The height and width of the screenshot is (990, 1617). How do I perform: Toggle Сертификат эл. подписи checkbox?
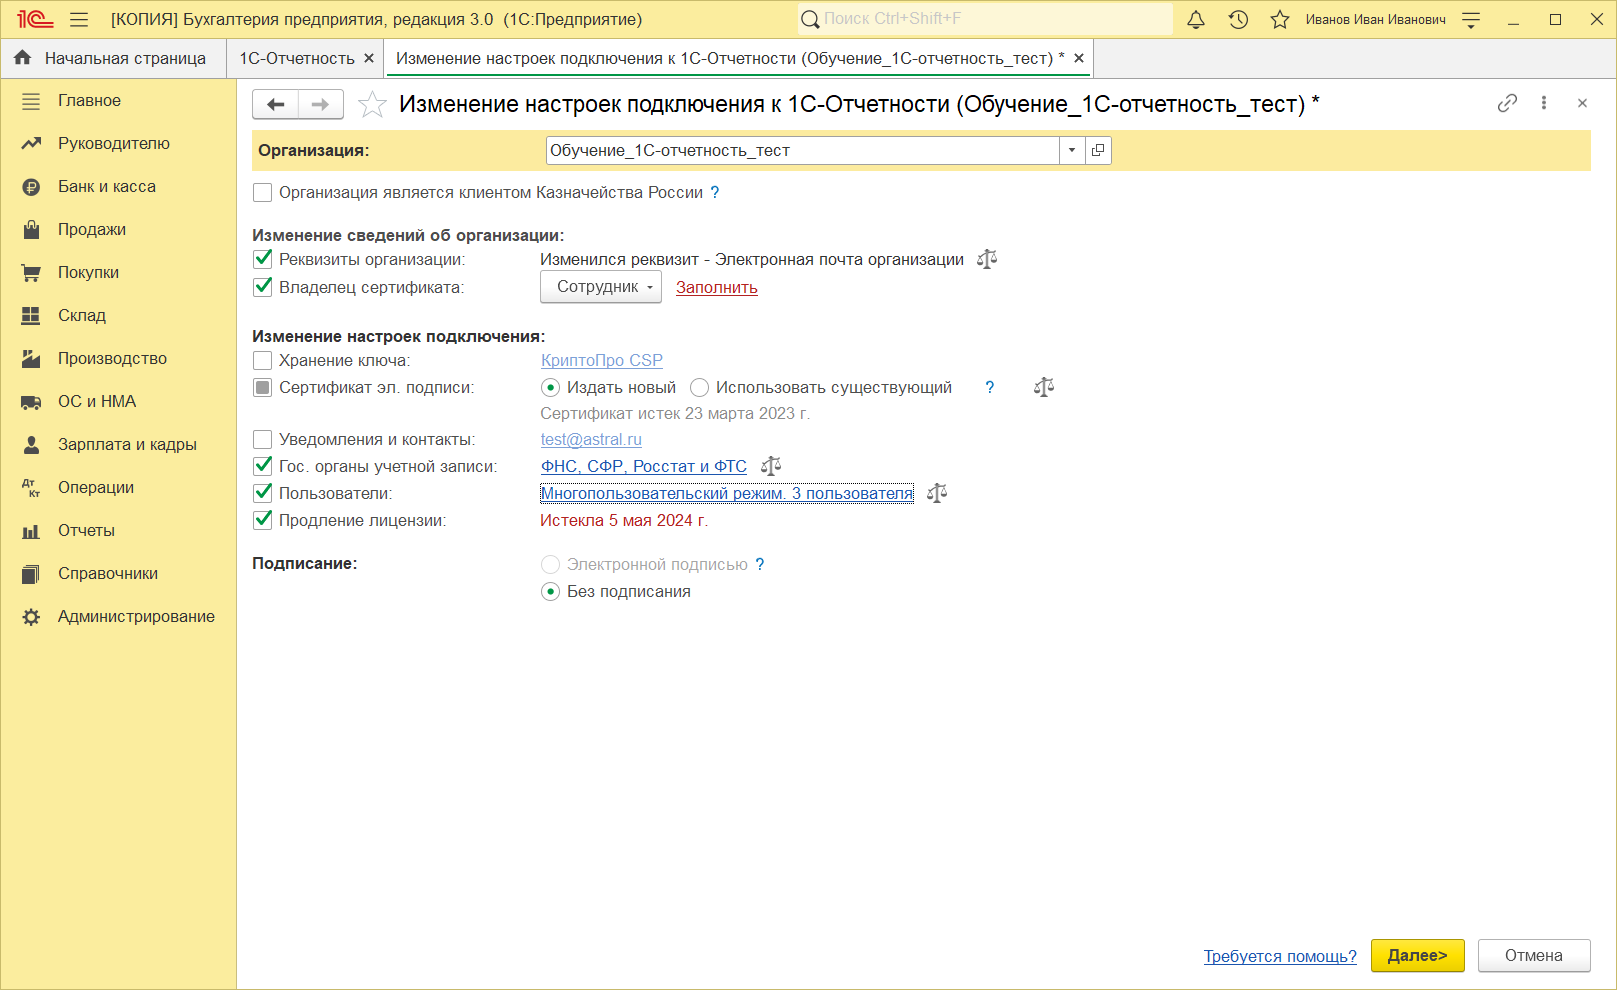click(263, 387)
